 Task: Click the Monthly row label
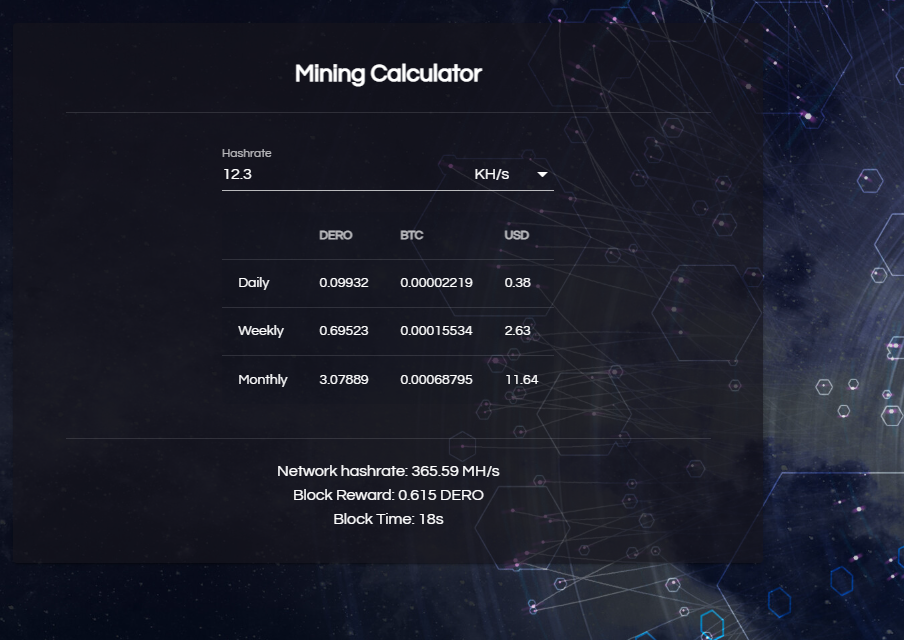pyautogui.click(x=262, y=379)
